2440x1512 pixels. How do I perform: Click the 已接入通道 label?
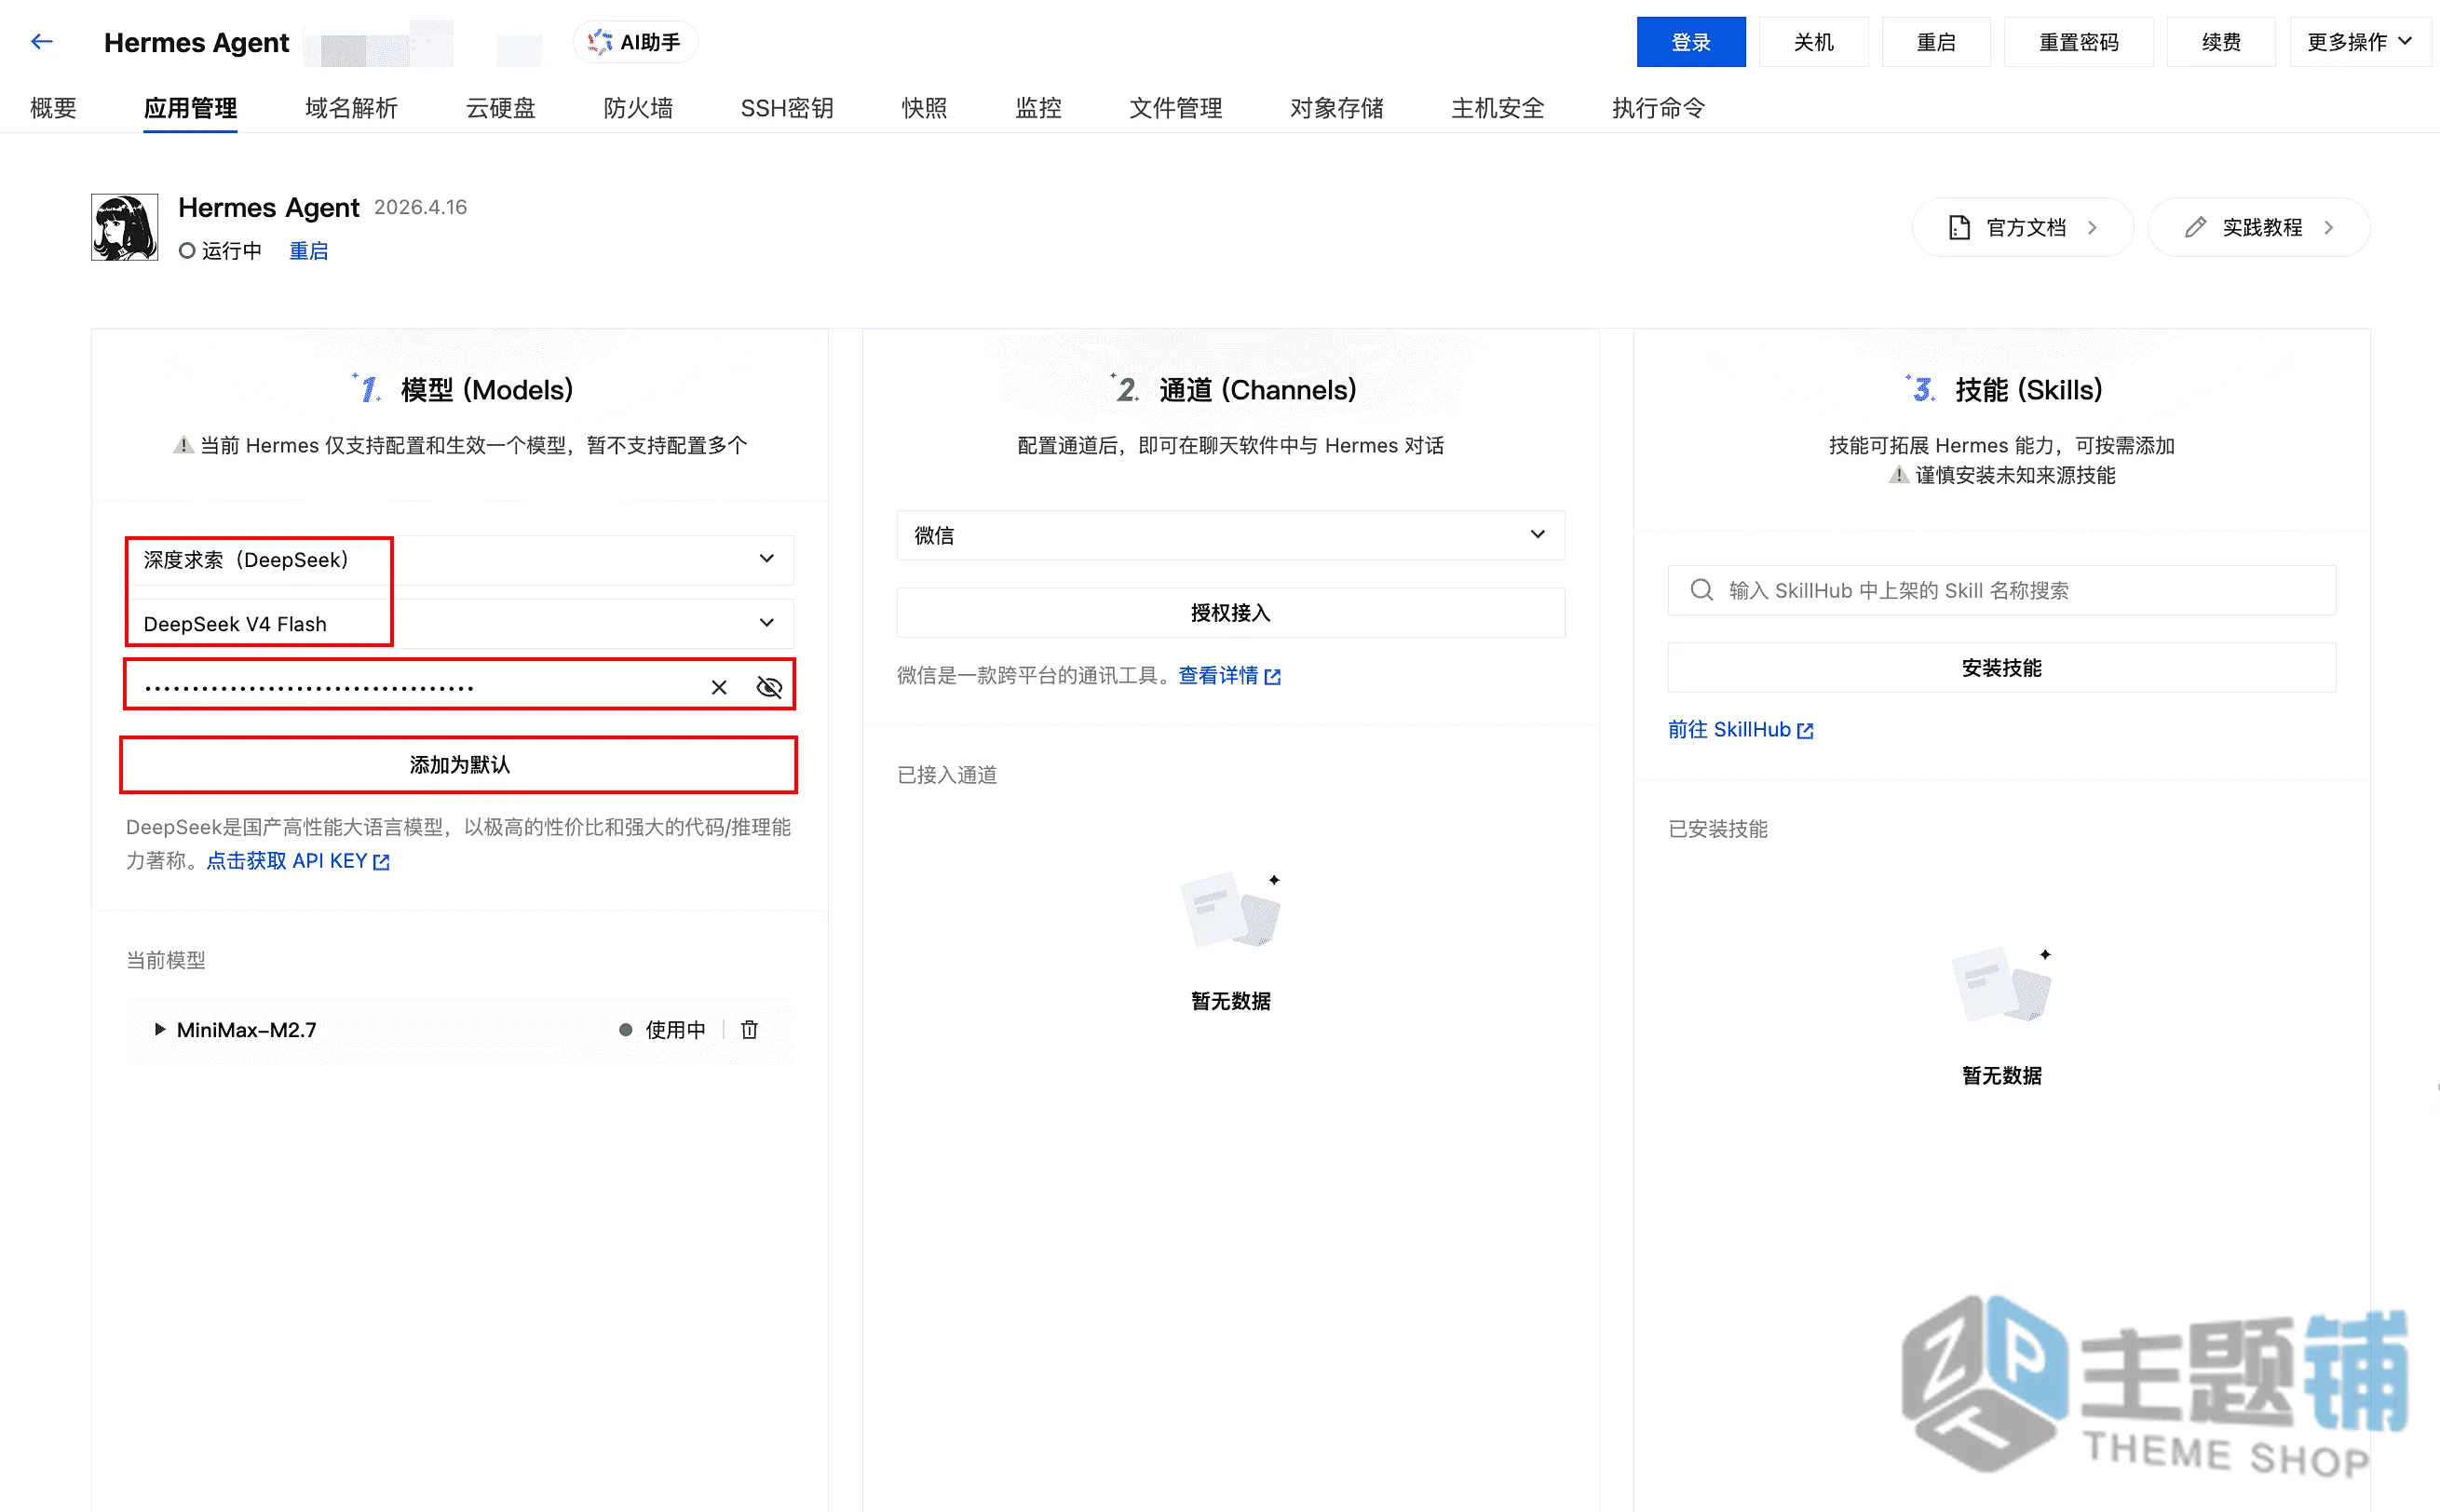pos(947,775)
